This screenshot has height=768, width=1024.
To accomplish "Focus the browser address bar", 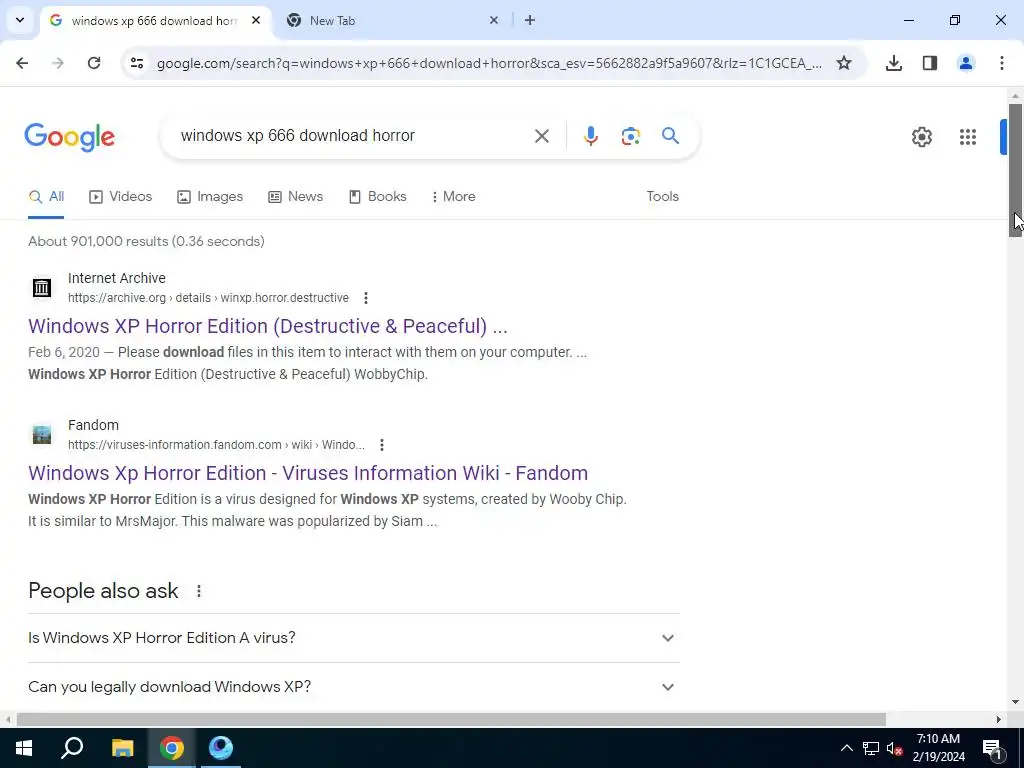I will pyautogui.click(x=488, y=63).
